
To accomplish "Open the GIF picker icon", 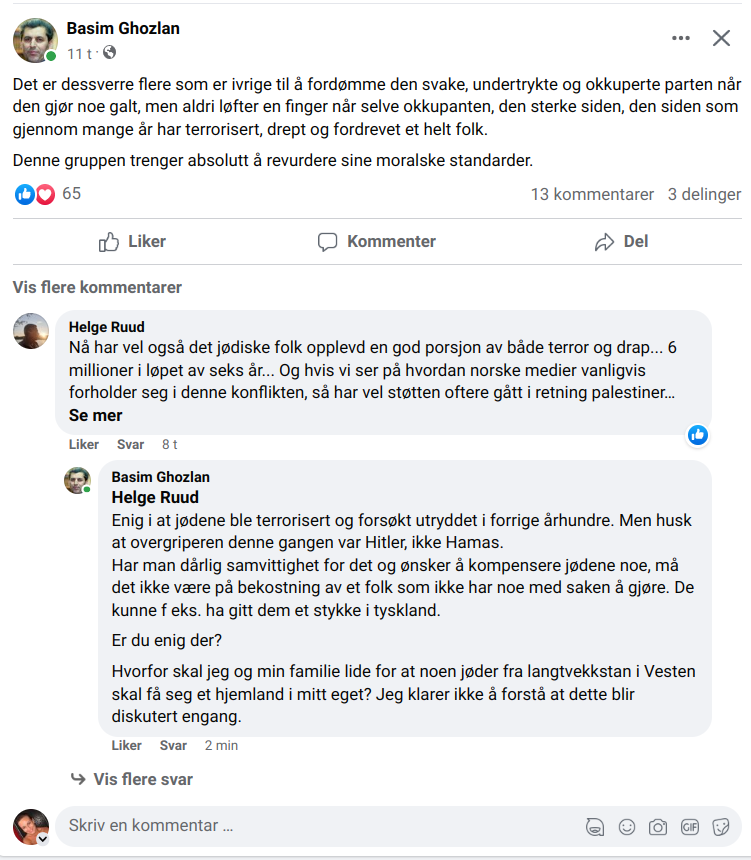I will (690, 827).
